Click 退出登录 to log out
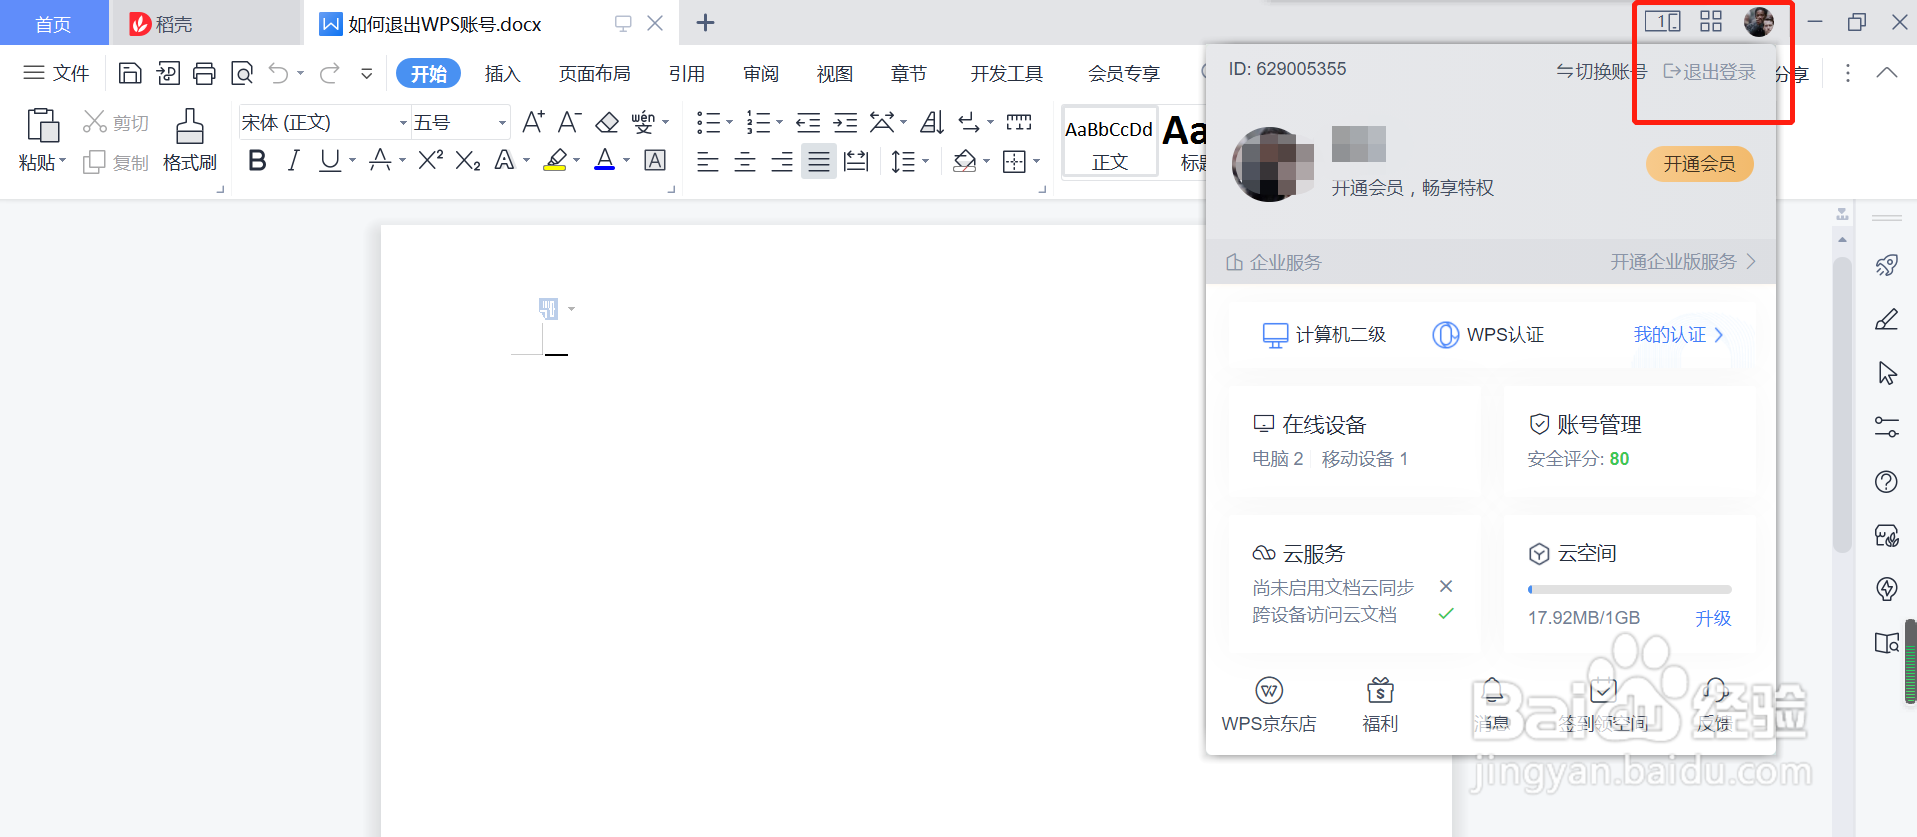1917x837 pixels. click(1709, 71)
